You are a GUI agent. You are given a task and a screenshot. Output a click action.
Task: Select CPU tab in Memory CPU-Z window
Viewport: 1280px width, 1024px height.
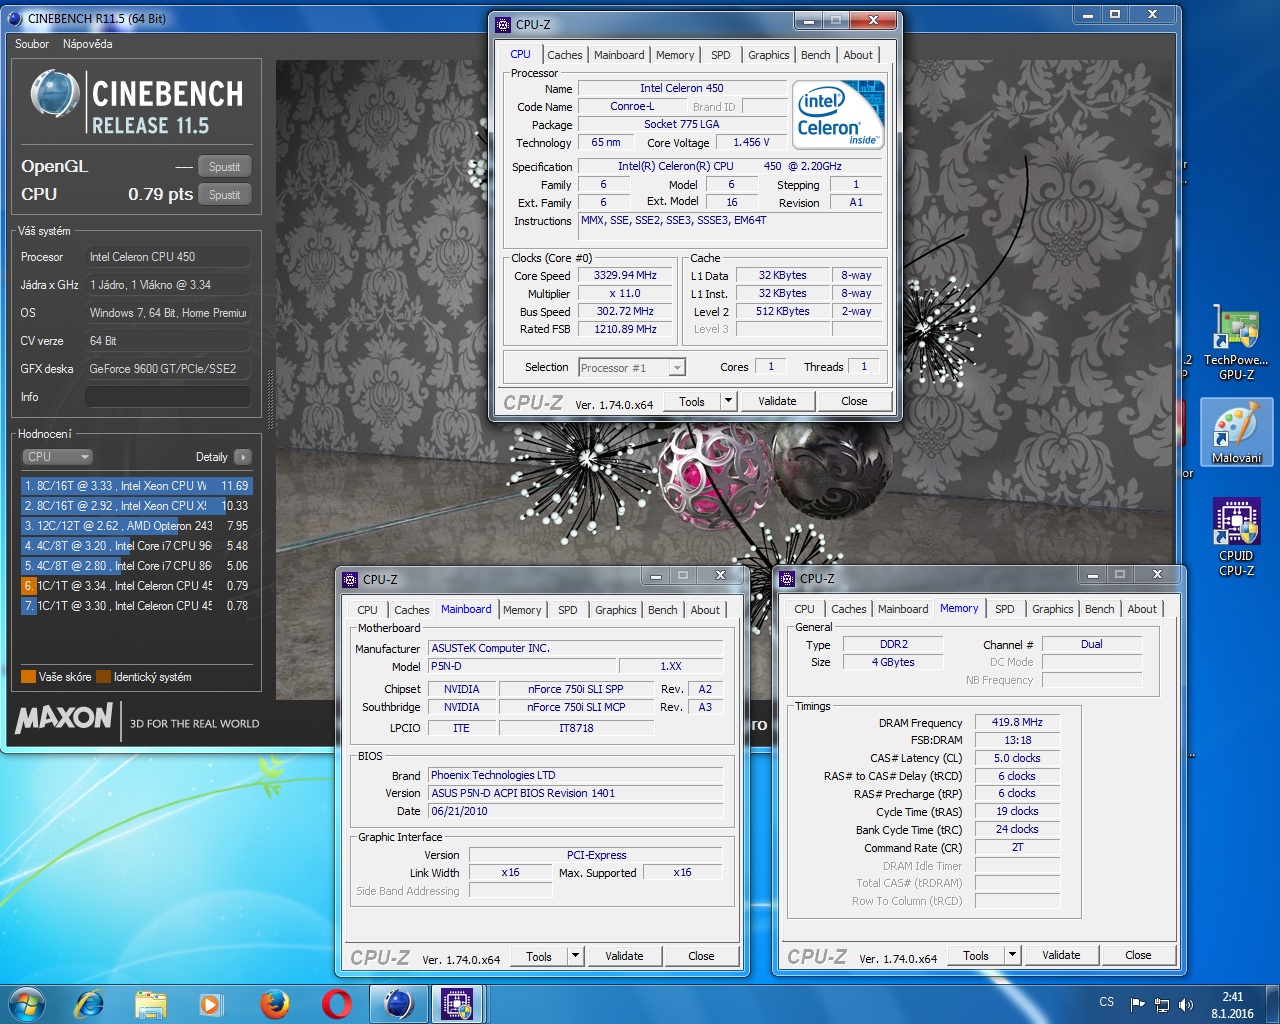tap(804, 609)
